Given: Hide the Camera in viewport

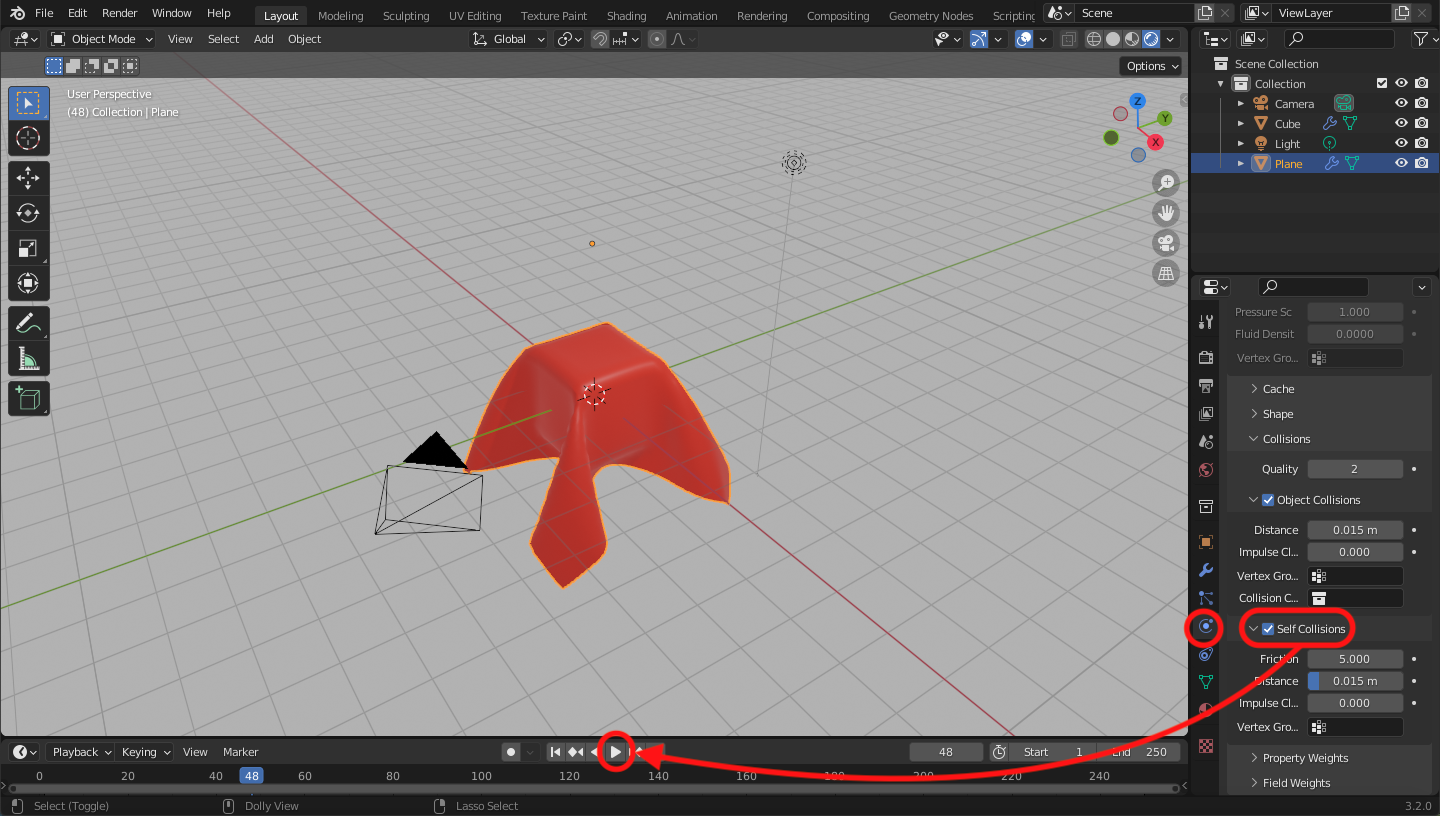Looking at the screenshot, I should tap(1402, 104).
